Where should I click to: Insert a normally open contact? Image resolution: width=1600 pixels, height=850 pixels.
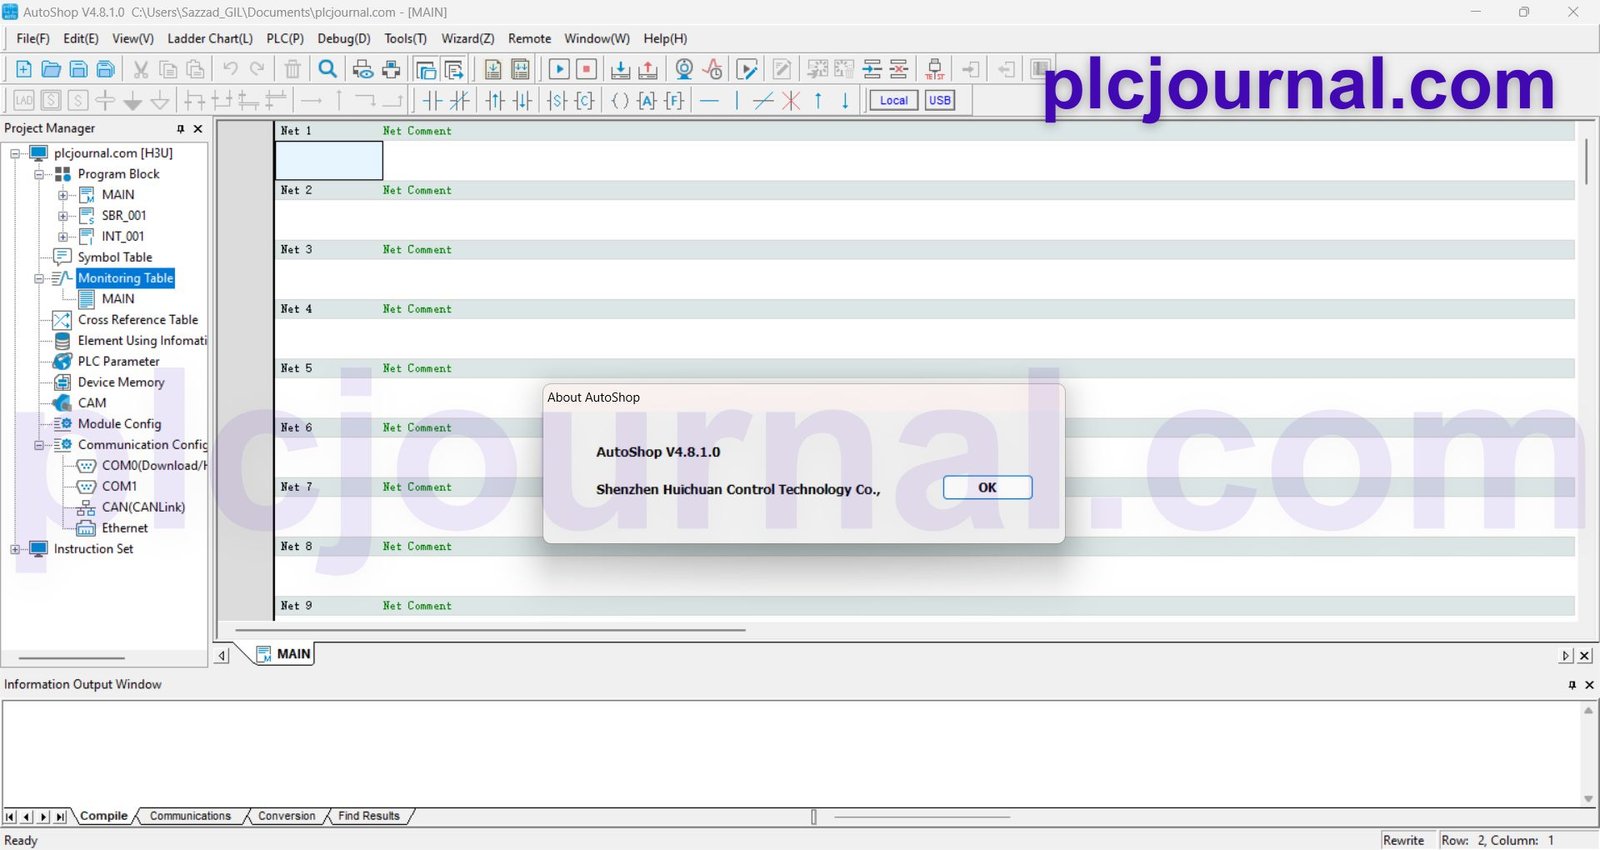coord(432,100)
